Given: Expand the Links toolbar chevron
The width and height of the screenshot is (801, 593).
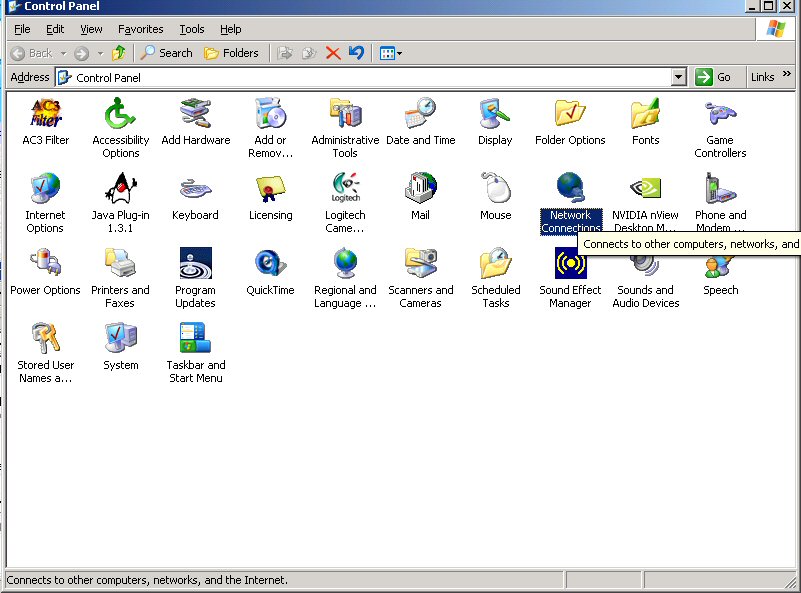Looking at the screenshot, I should click(x=787, y=74).
